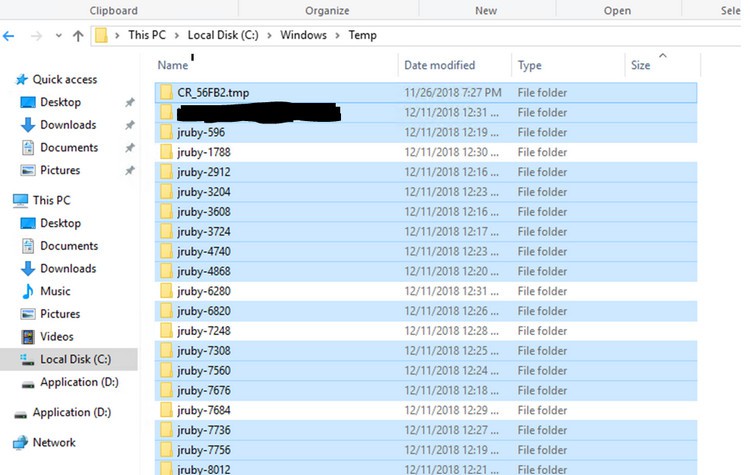The image size is (750, 475).
Task: Sort by Date modified column header
Action: click(440, 65)
